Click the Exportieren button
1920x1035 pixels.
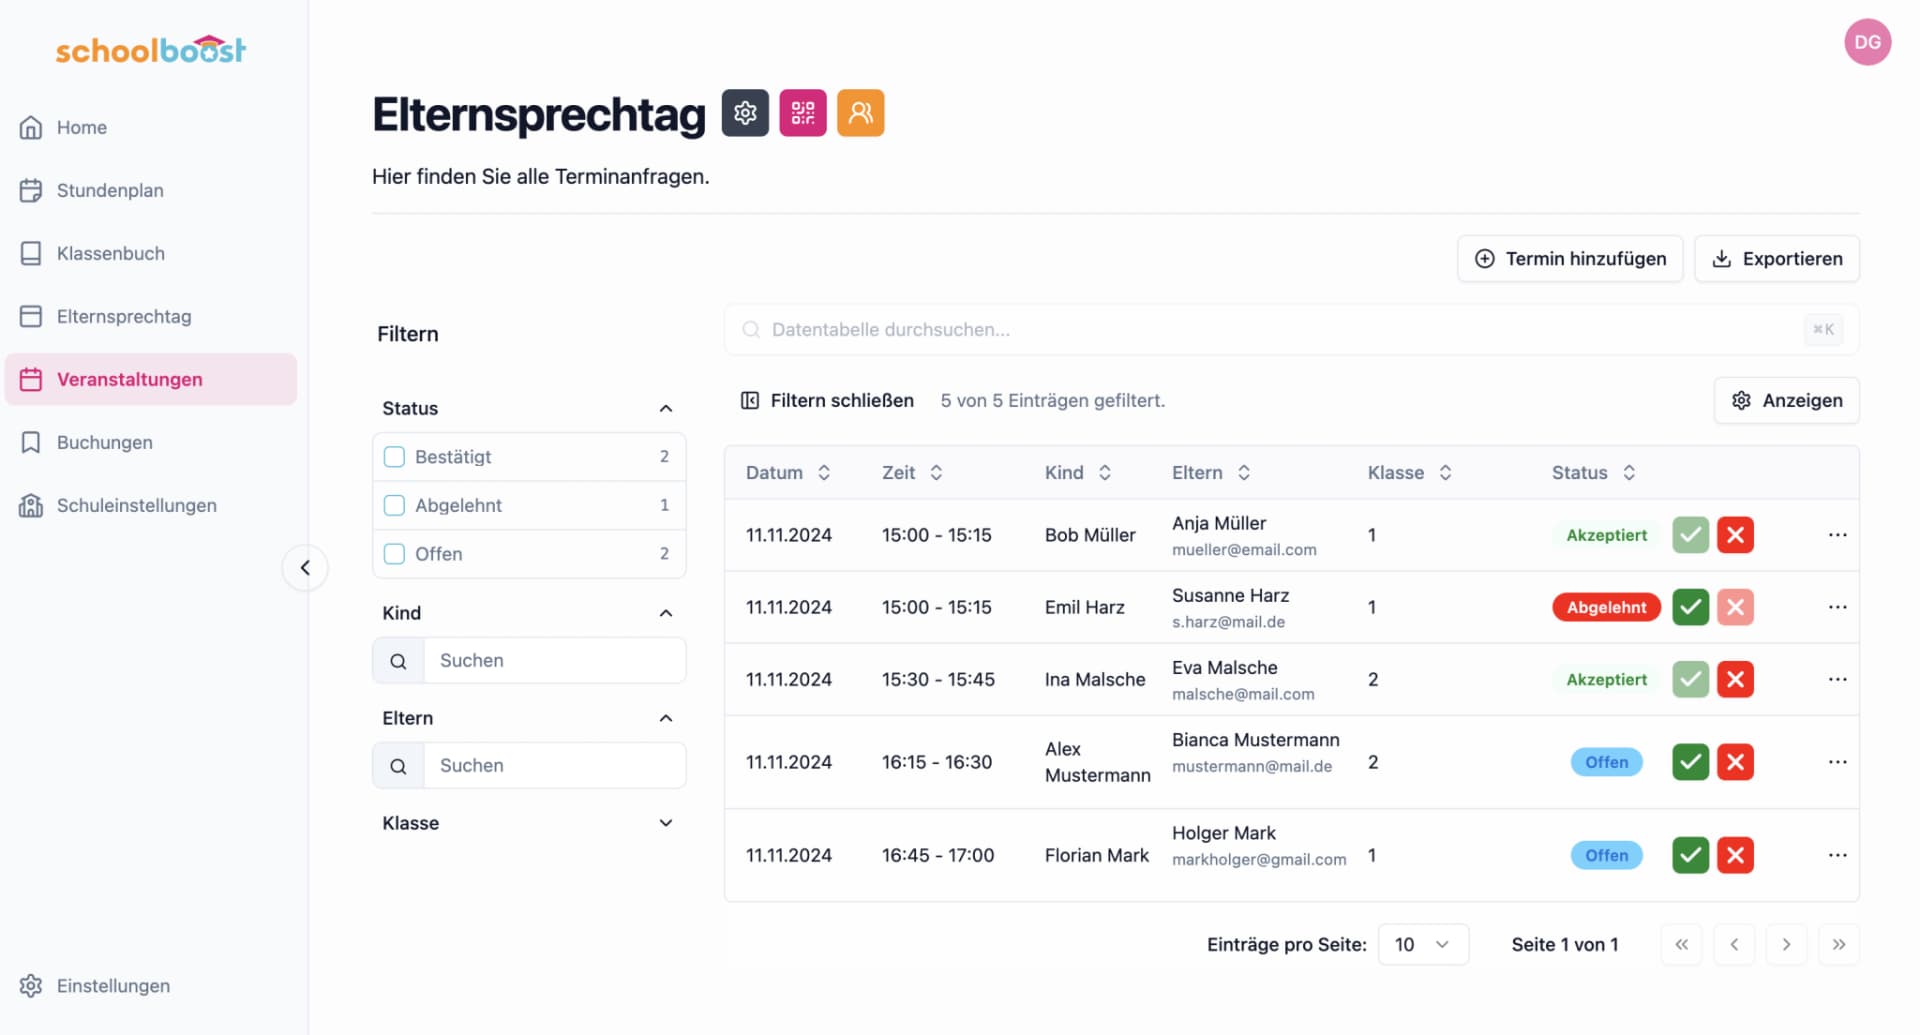pyautogui.click(x=1776, y=258)
